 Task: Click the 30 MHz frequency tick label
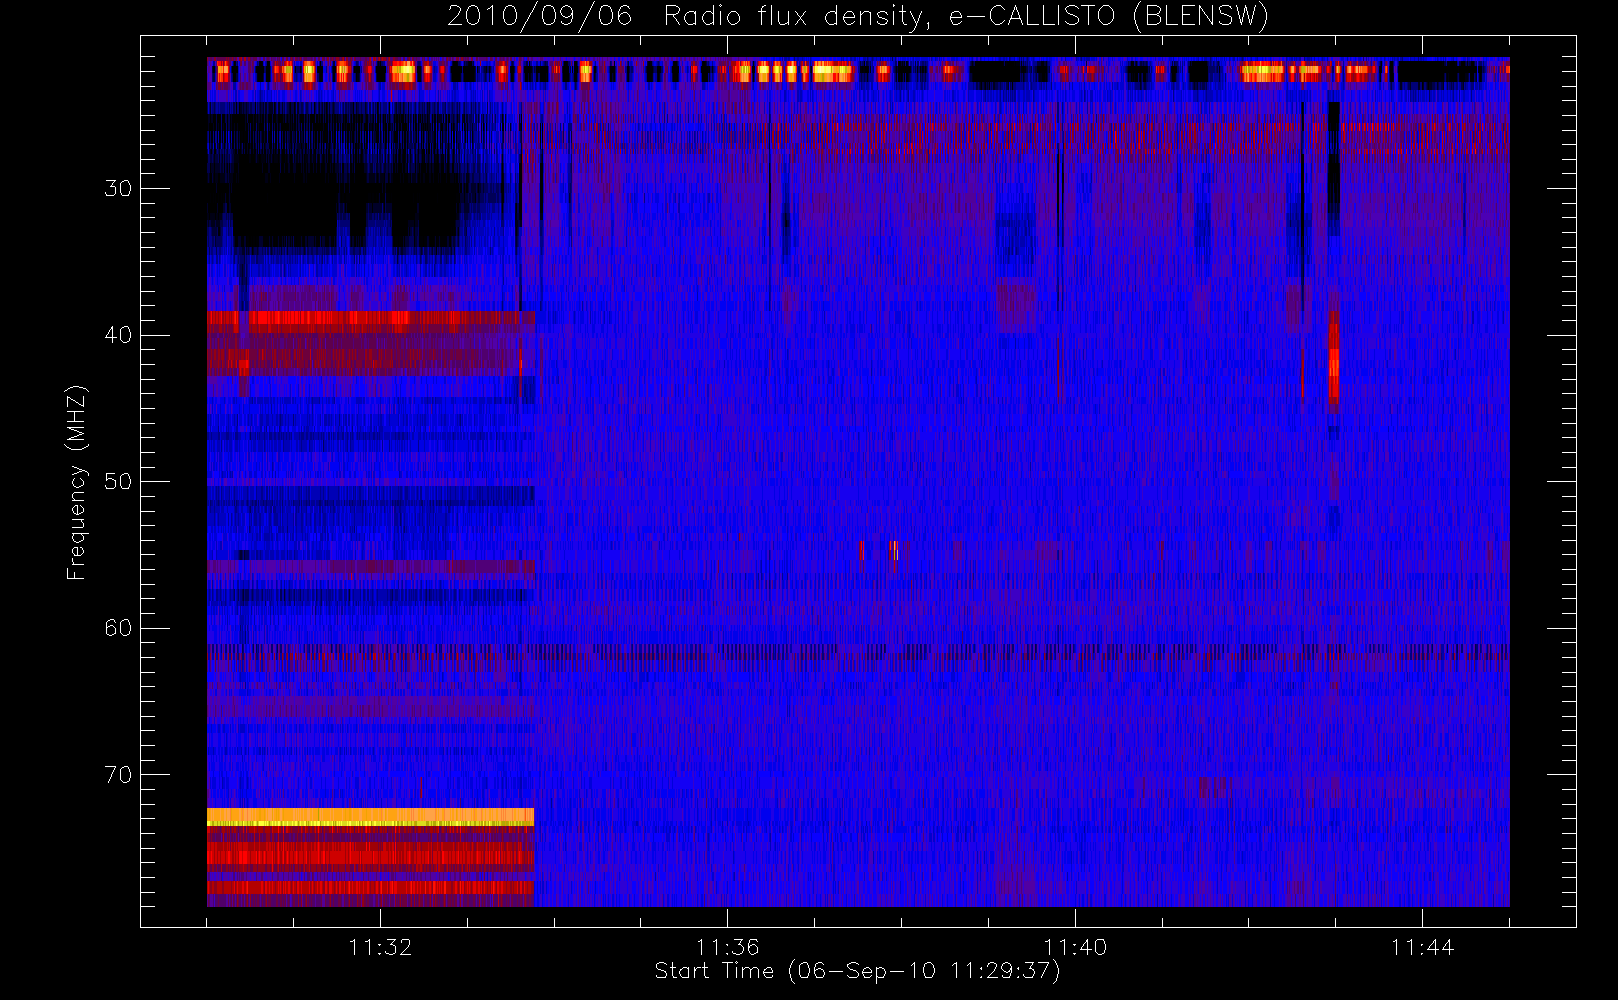(x=118, y=189)
